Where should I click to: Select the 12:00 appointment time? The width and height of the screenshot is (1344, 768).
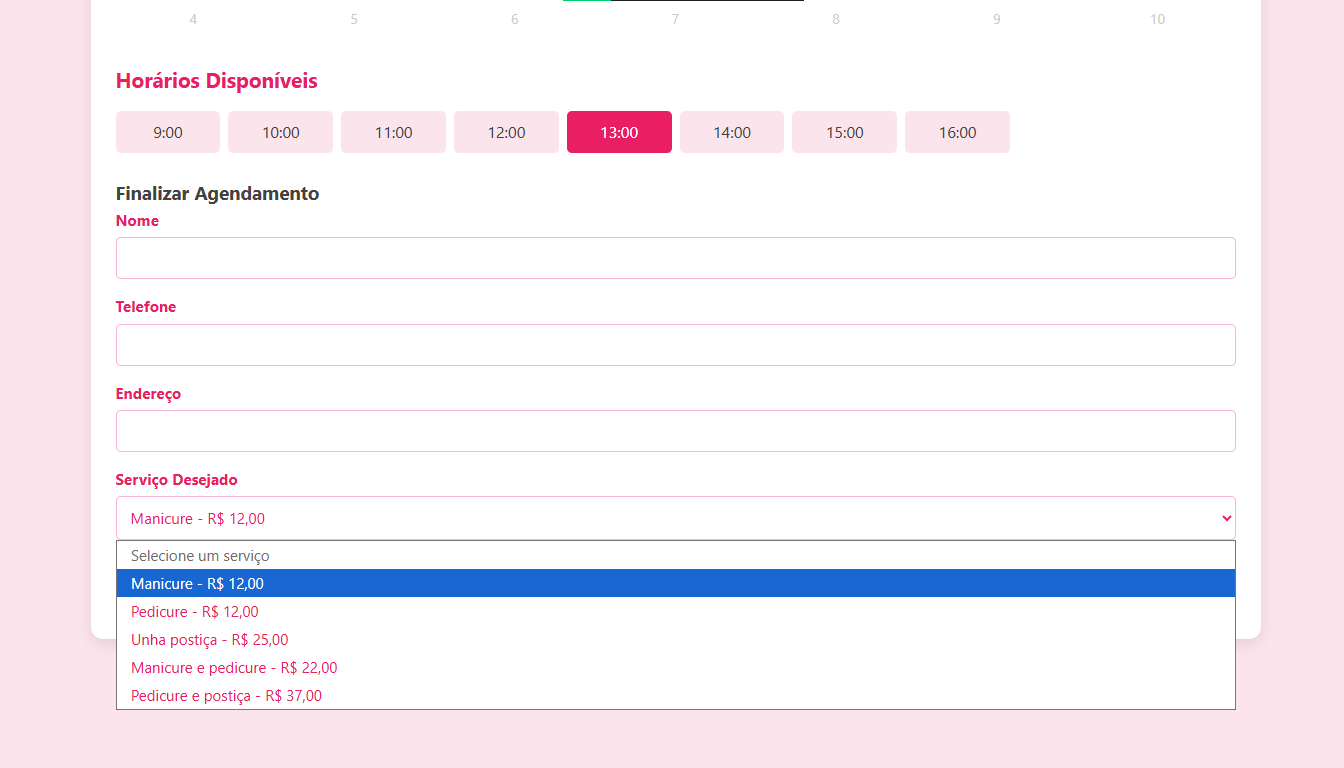pyautogui.click(x=506, y=132)
